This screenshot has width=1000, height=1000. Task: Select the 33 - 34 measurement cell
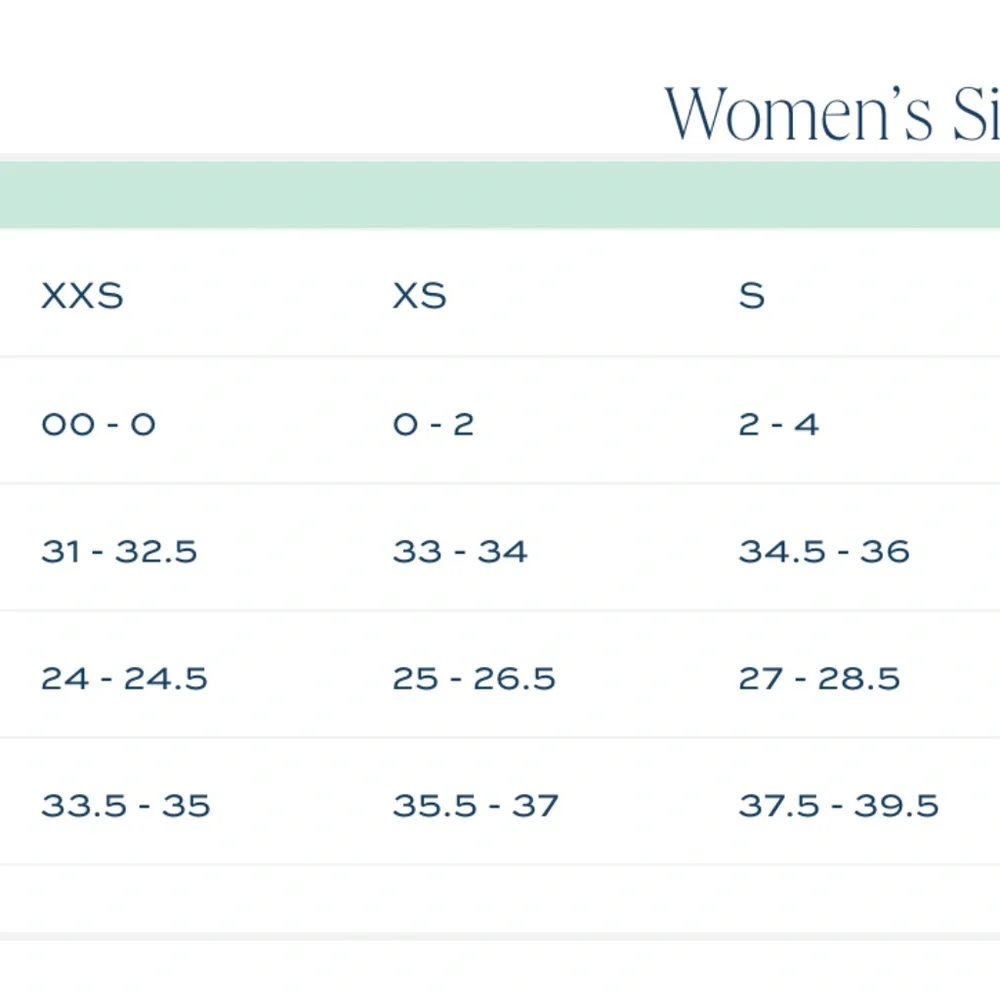tap(460, 551)
